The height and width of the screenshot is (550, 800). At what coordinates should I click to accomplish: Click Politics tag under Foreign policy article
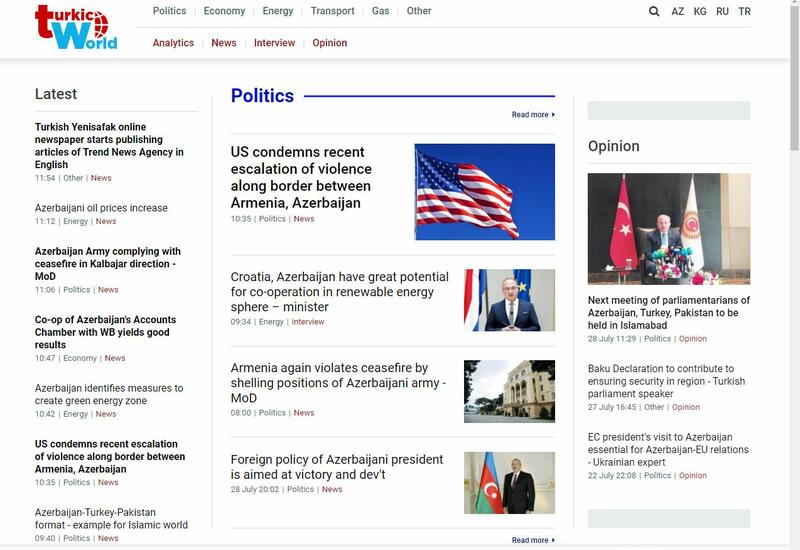pyautogui.click(x=301, y=489)
